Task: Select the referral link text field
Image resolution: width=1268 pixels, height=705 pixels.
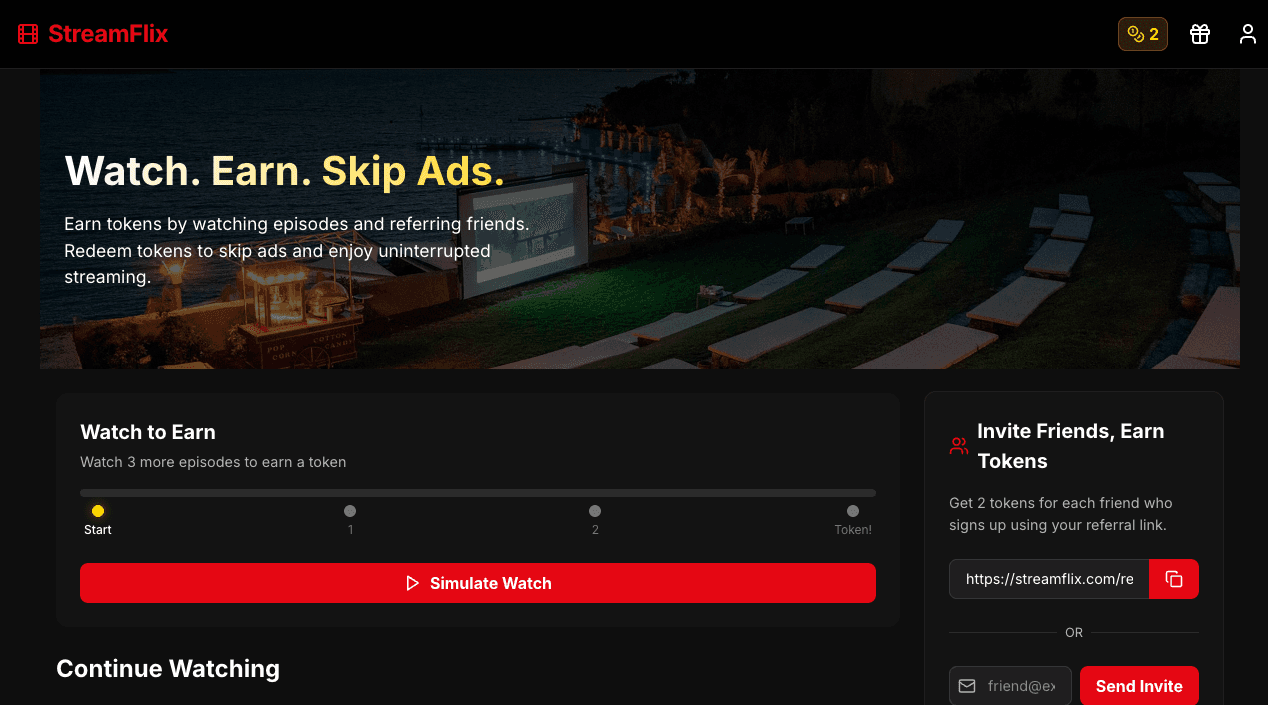Action: click(1048, 578)
